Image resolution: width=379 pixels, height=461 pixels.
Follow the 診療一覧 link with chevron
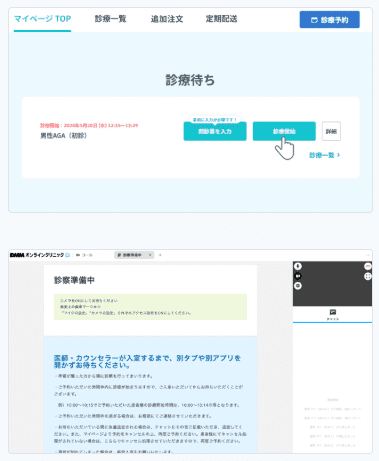[x=324, y=155]
